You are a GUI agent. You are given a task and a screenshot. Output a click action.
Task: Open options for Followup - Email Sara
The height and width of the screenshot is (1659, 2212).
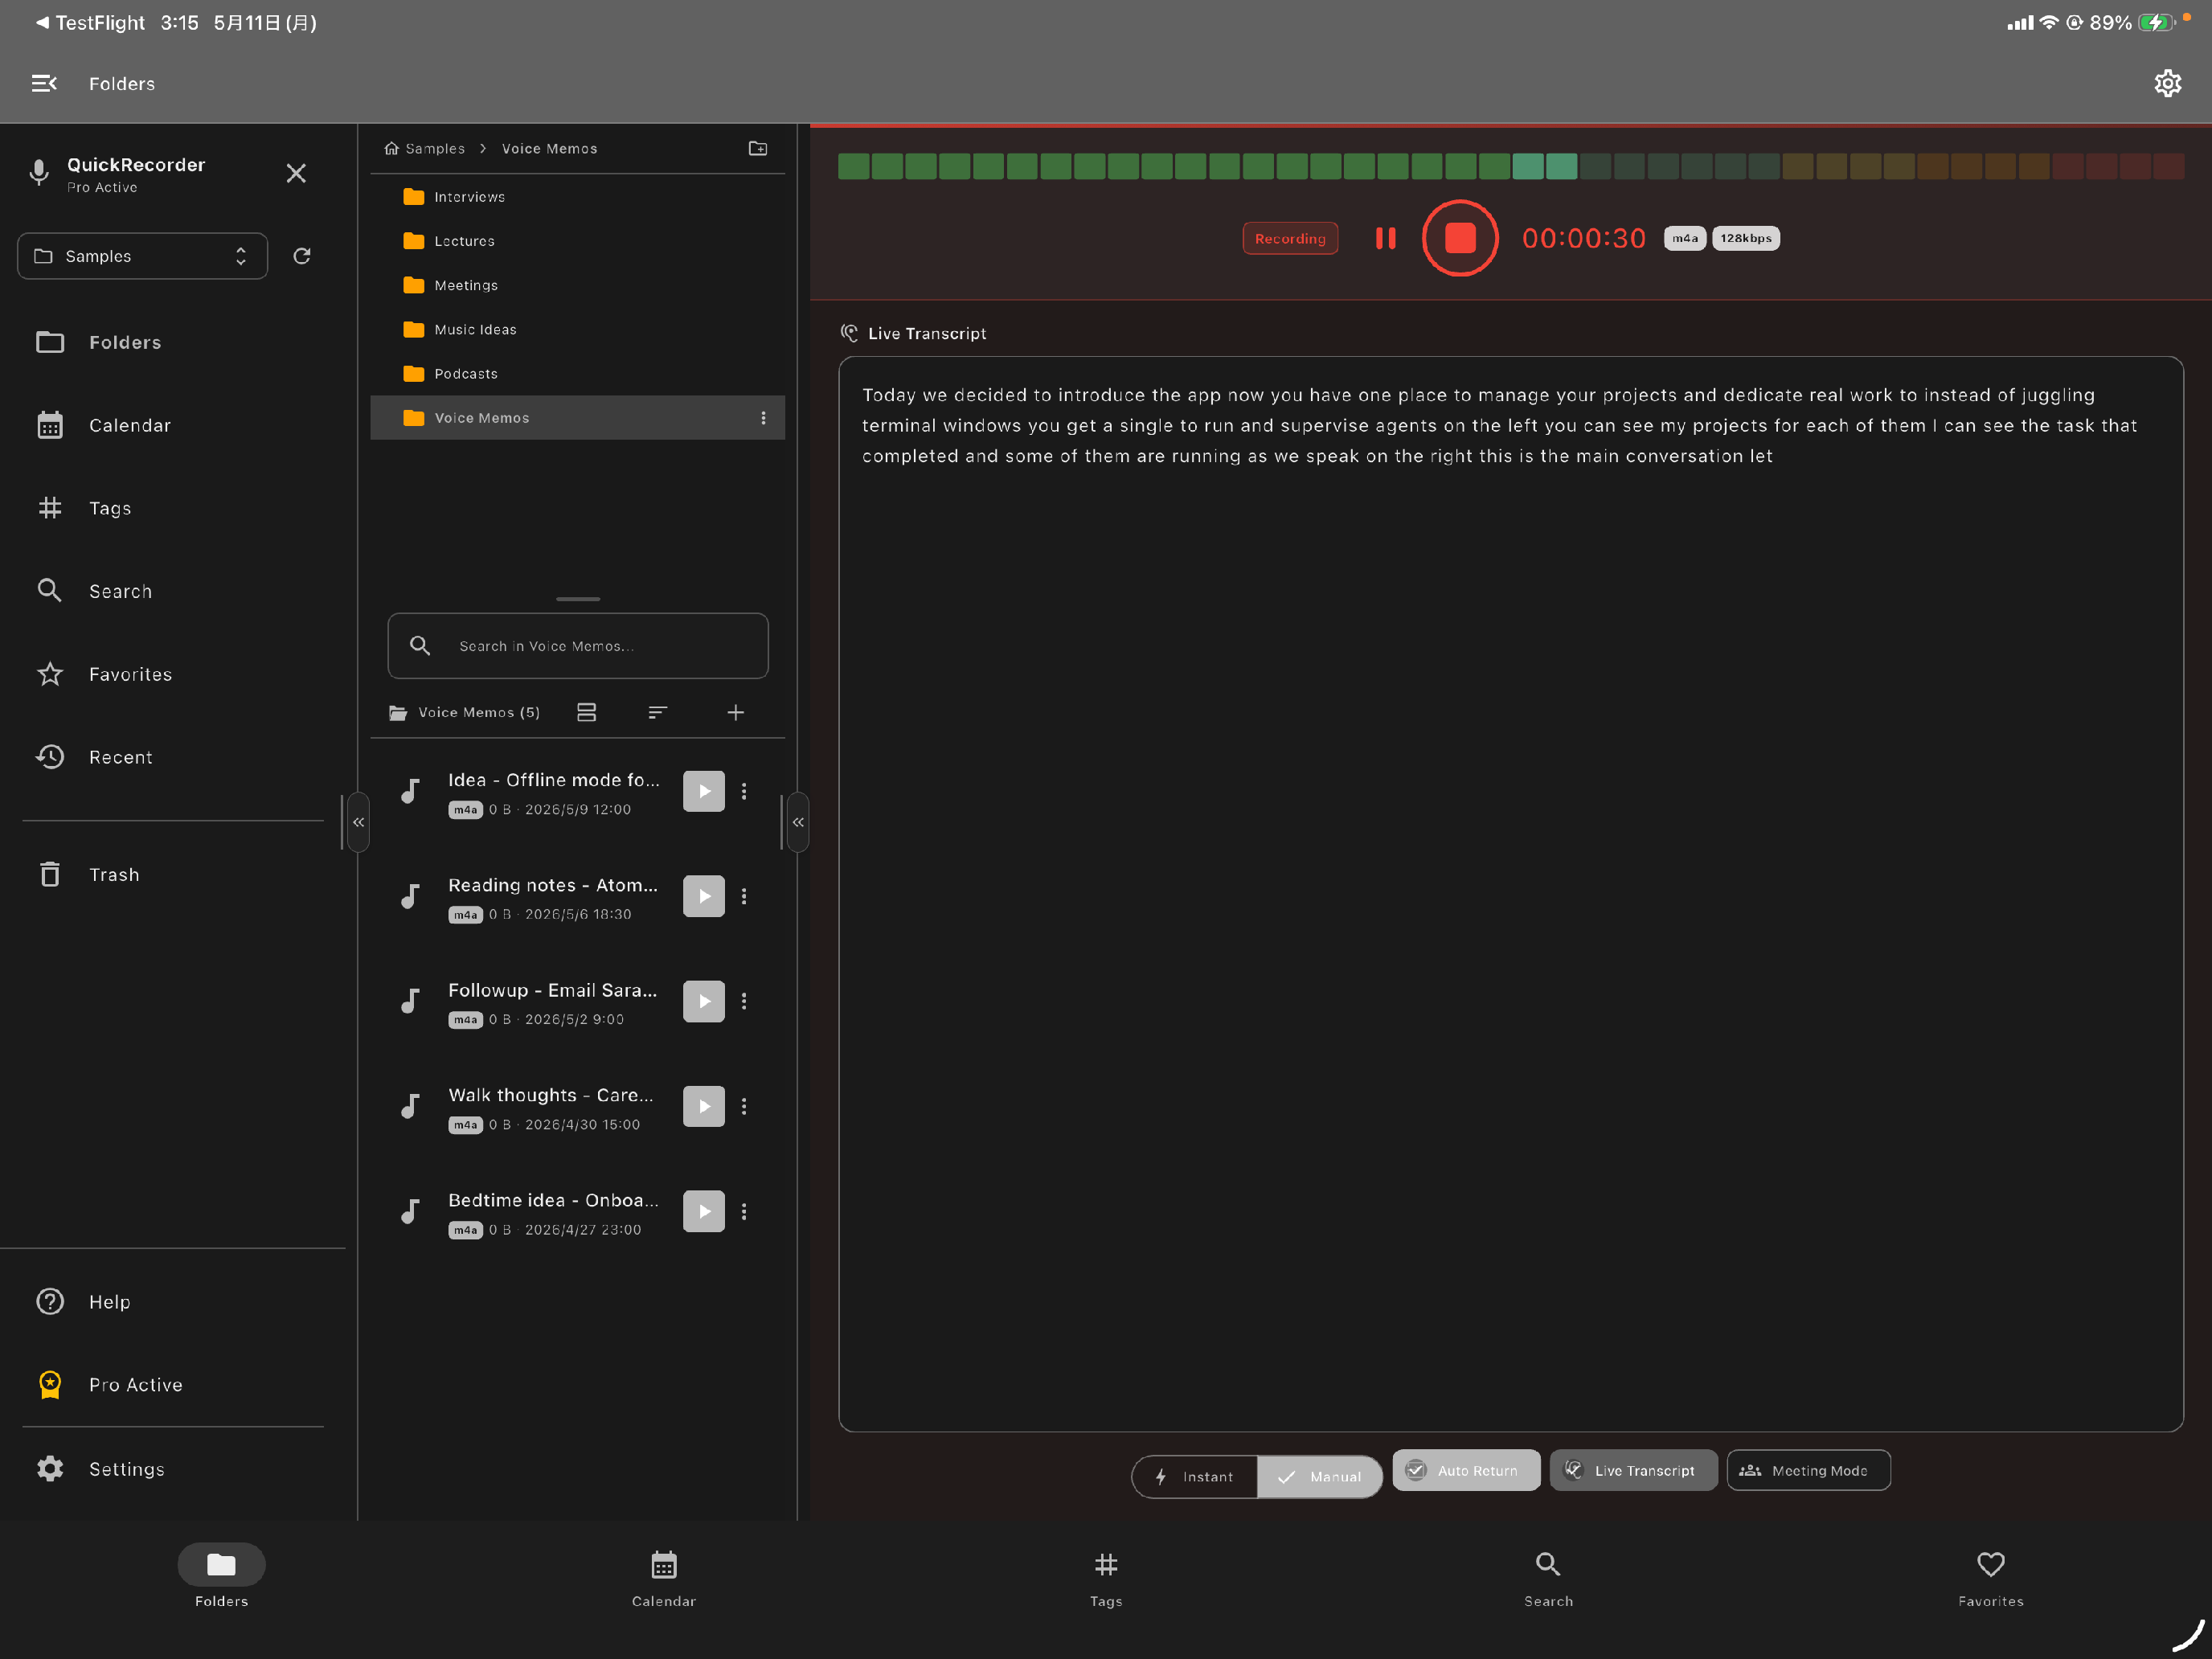(744, 1001)
